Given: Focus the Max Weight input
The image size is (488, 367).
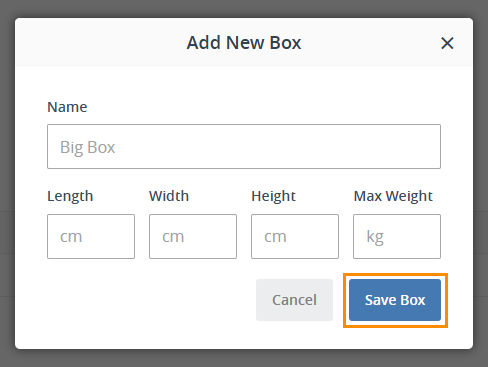Looking at the screenshot, I should (x=397, y=236).
